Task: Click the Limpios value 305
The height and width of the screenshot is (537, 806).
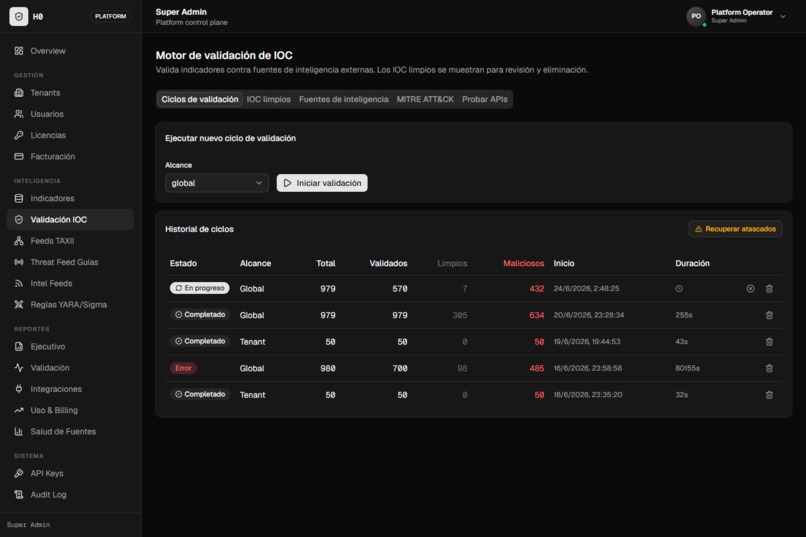Action: [x=460, y=315]
